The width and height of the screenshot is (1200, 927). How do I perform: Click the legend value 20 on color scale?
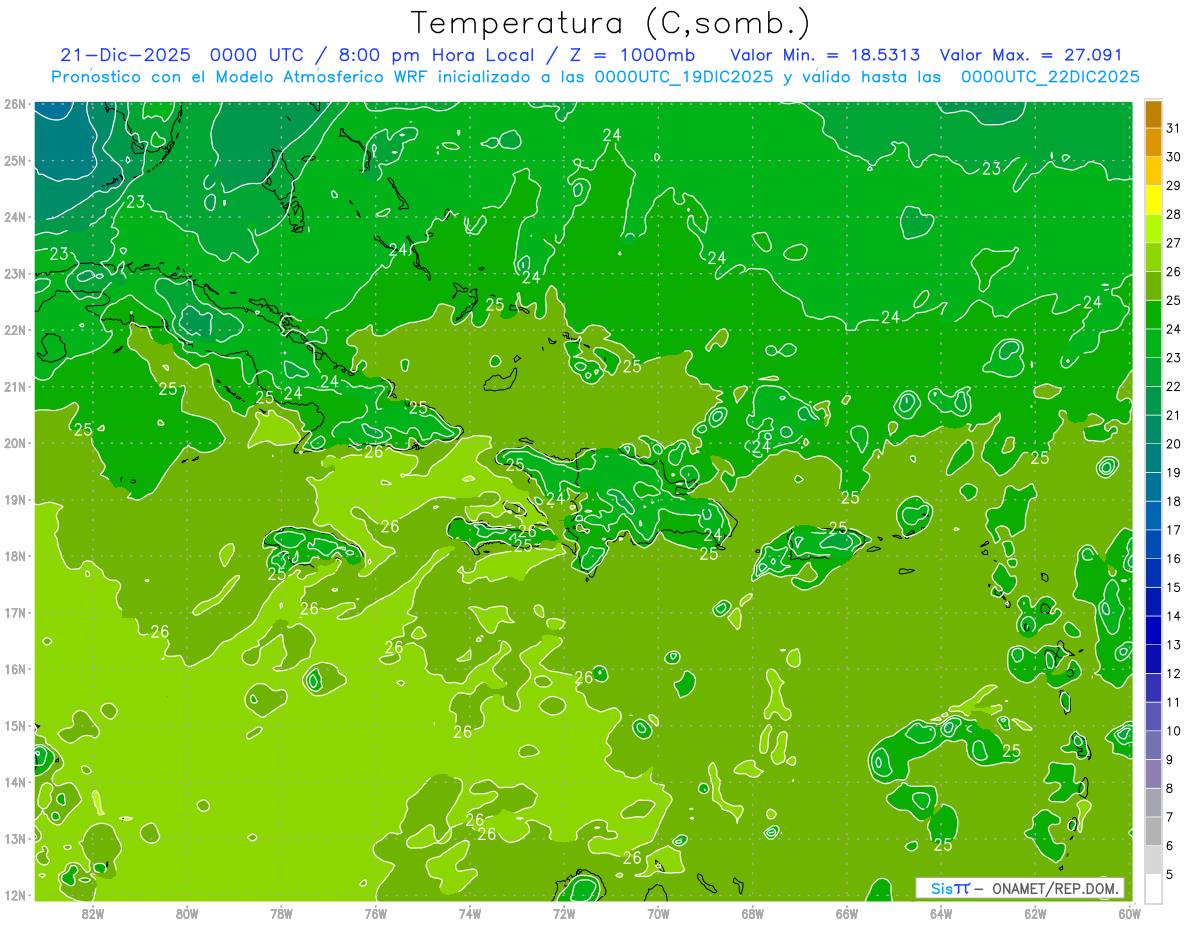click(x=1174, y=443)
